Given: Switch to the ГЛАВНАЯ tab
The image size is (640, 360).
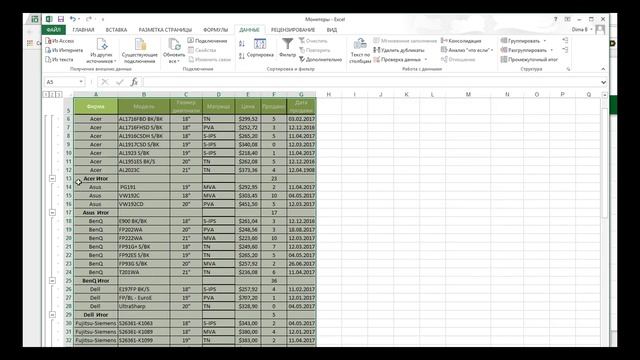Looking at the screenshot, I should pyautogui.click(x=83, y=30).
